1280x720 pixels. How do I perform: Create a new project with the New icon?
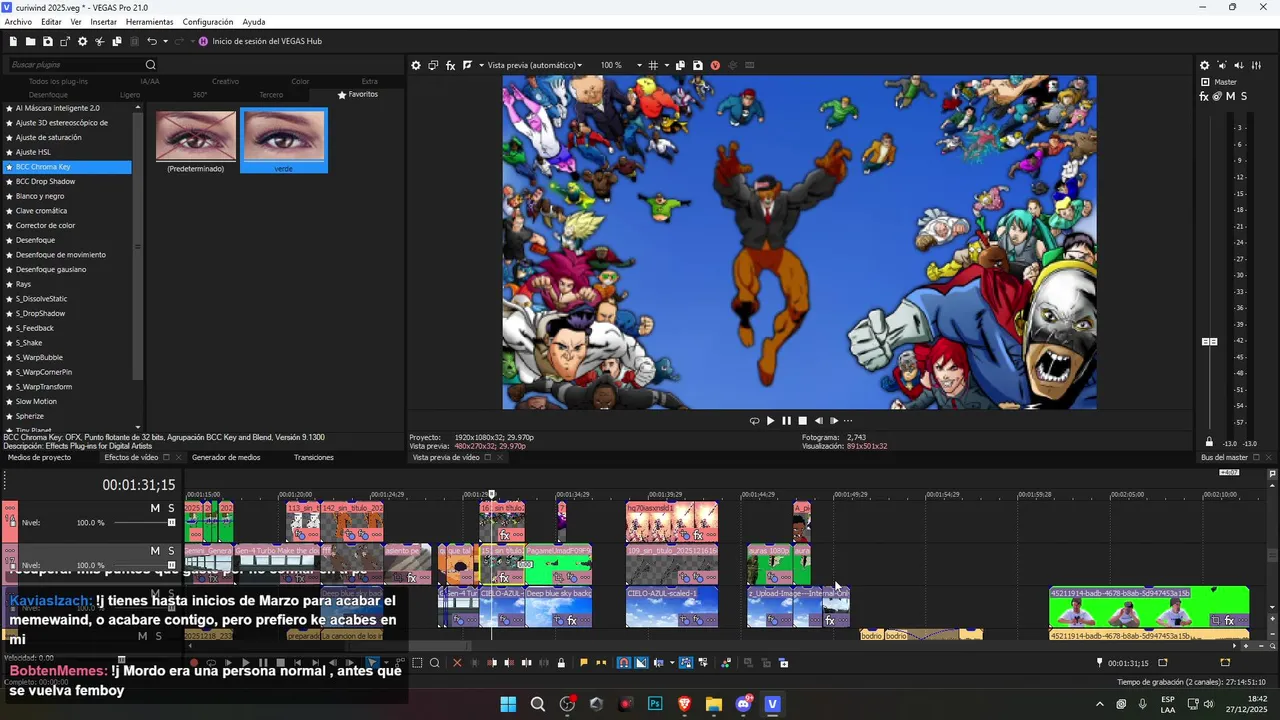13,41
